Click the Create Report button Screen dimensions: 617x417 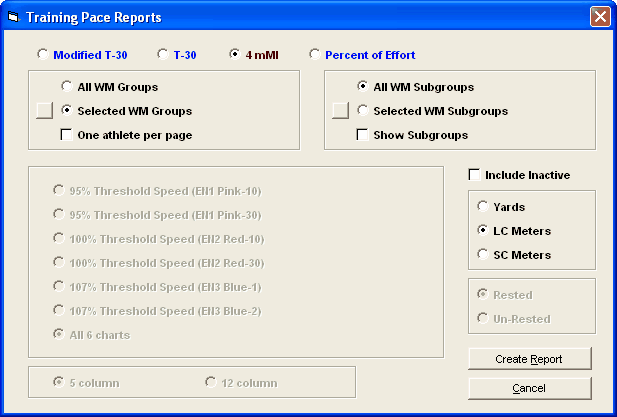point(530,358)
